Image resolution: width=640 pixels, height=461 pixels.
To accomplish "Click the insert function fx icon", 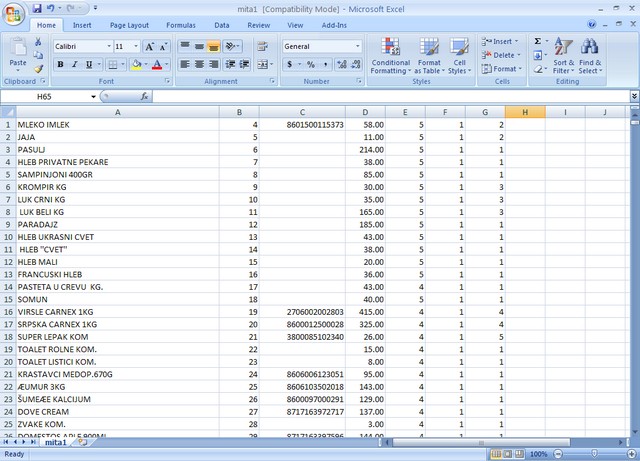I will click(x=144, y=97).
